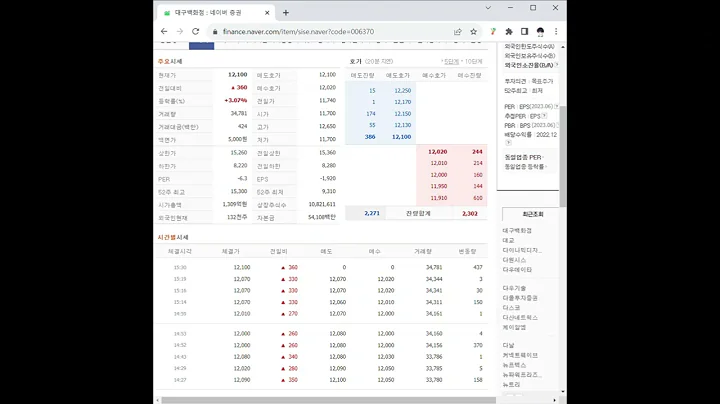
Task: Select the highlighted blue 시세 tab
Action: pyautogui.click(x=202, y=45)
